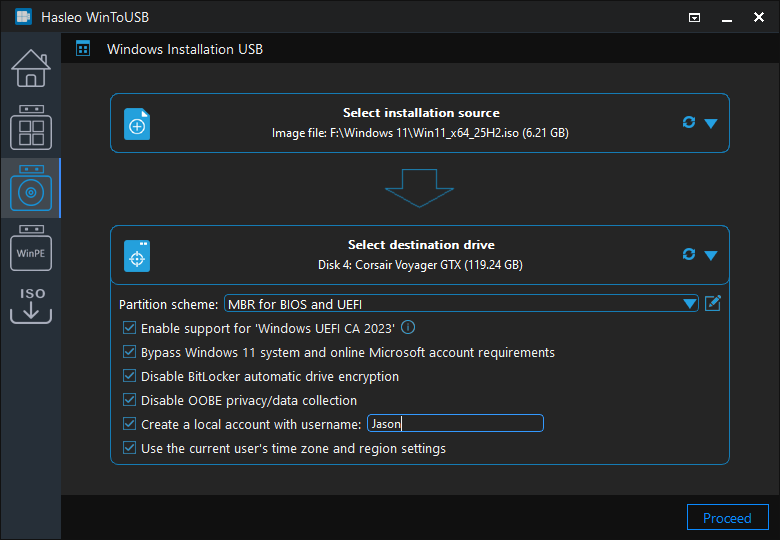Click Disk 4: Corsair Voyager GTX text
780x540 pixels.
pyautogui.click(x=420, y=265)
